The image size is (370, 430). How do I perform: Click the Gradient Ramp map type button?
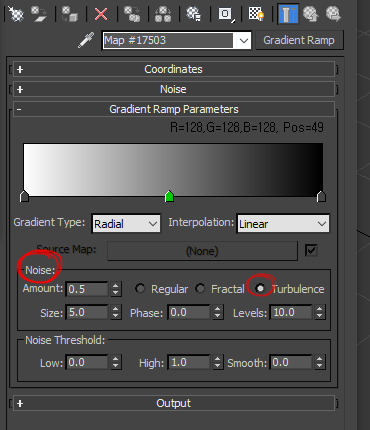(x=299, y=40)
